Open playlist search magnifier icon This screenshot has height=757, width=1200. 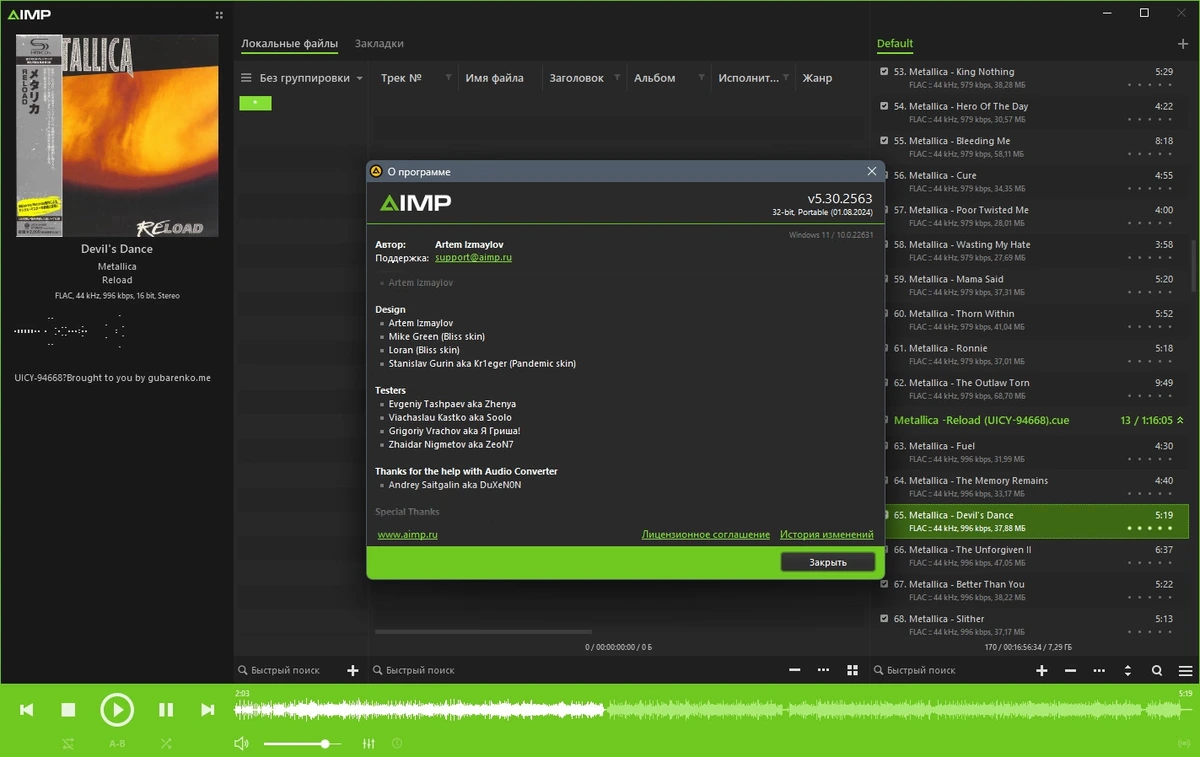pyautogui.click(x=1157, y=670)
